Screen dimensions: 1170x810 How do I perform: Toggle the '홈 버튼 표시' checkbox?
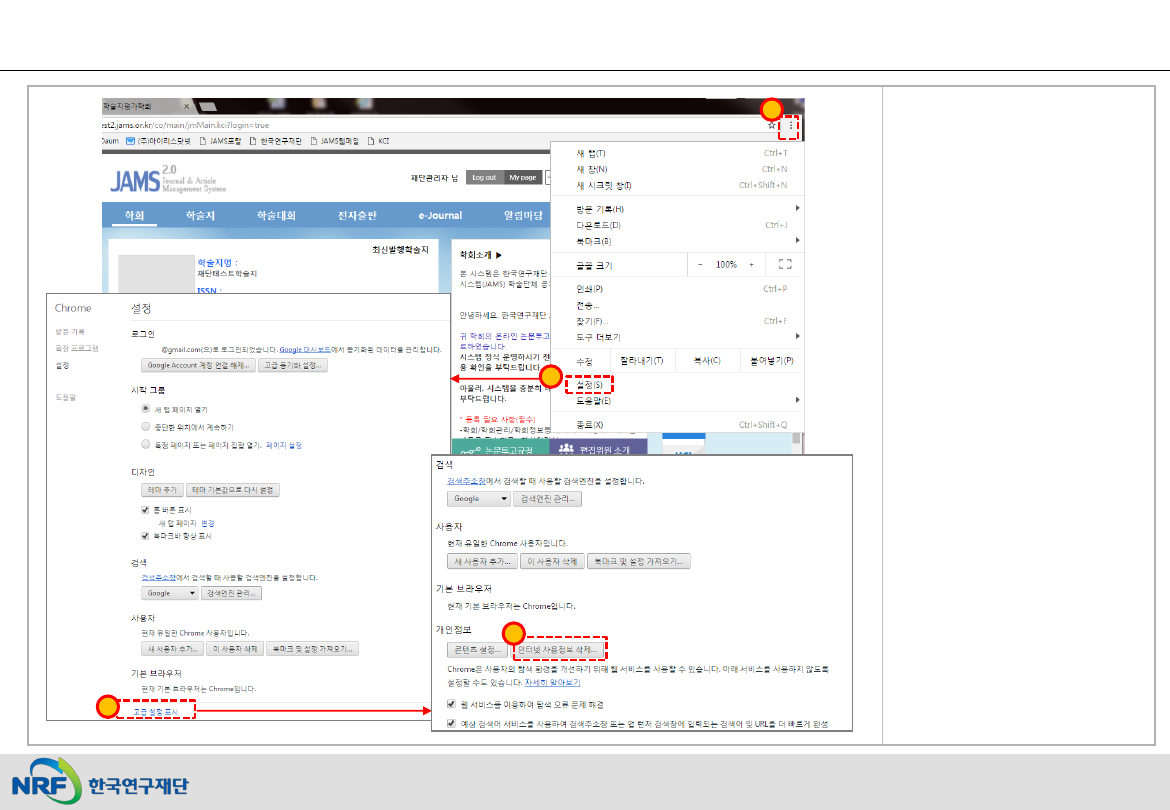click(146, 509)
